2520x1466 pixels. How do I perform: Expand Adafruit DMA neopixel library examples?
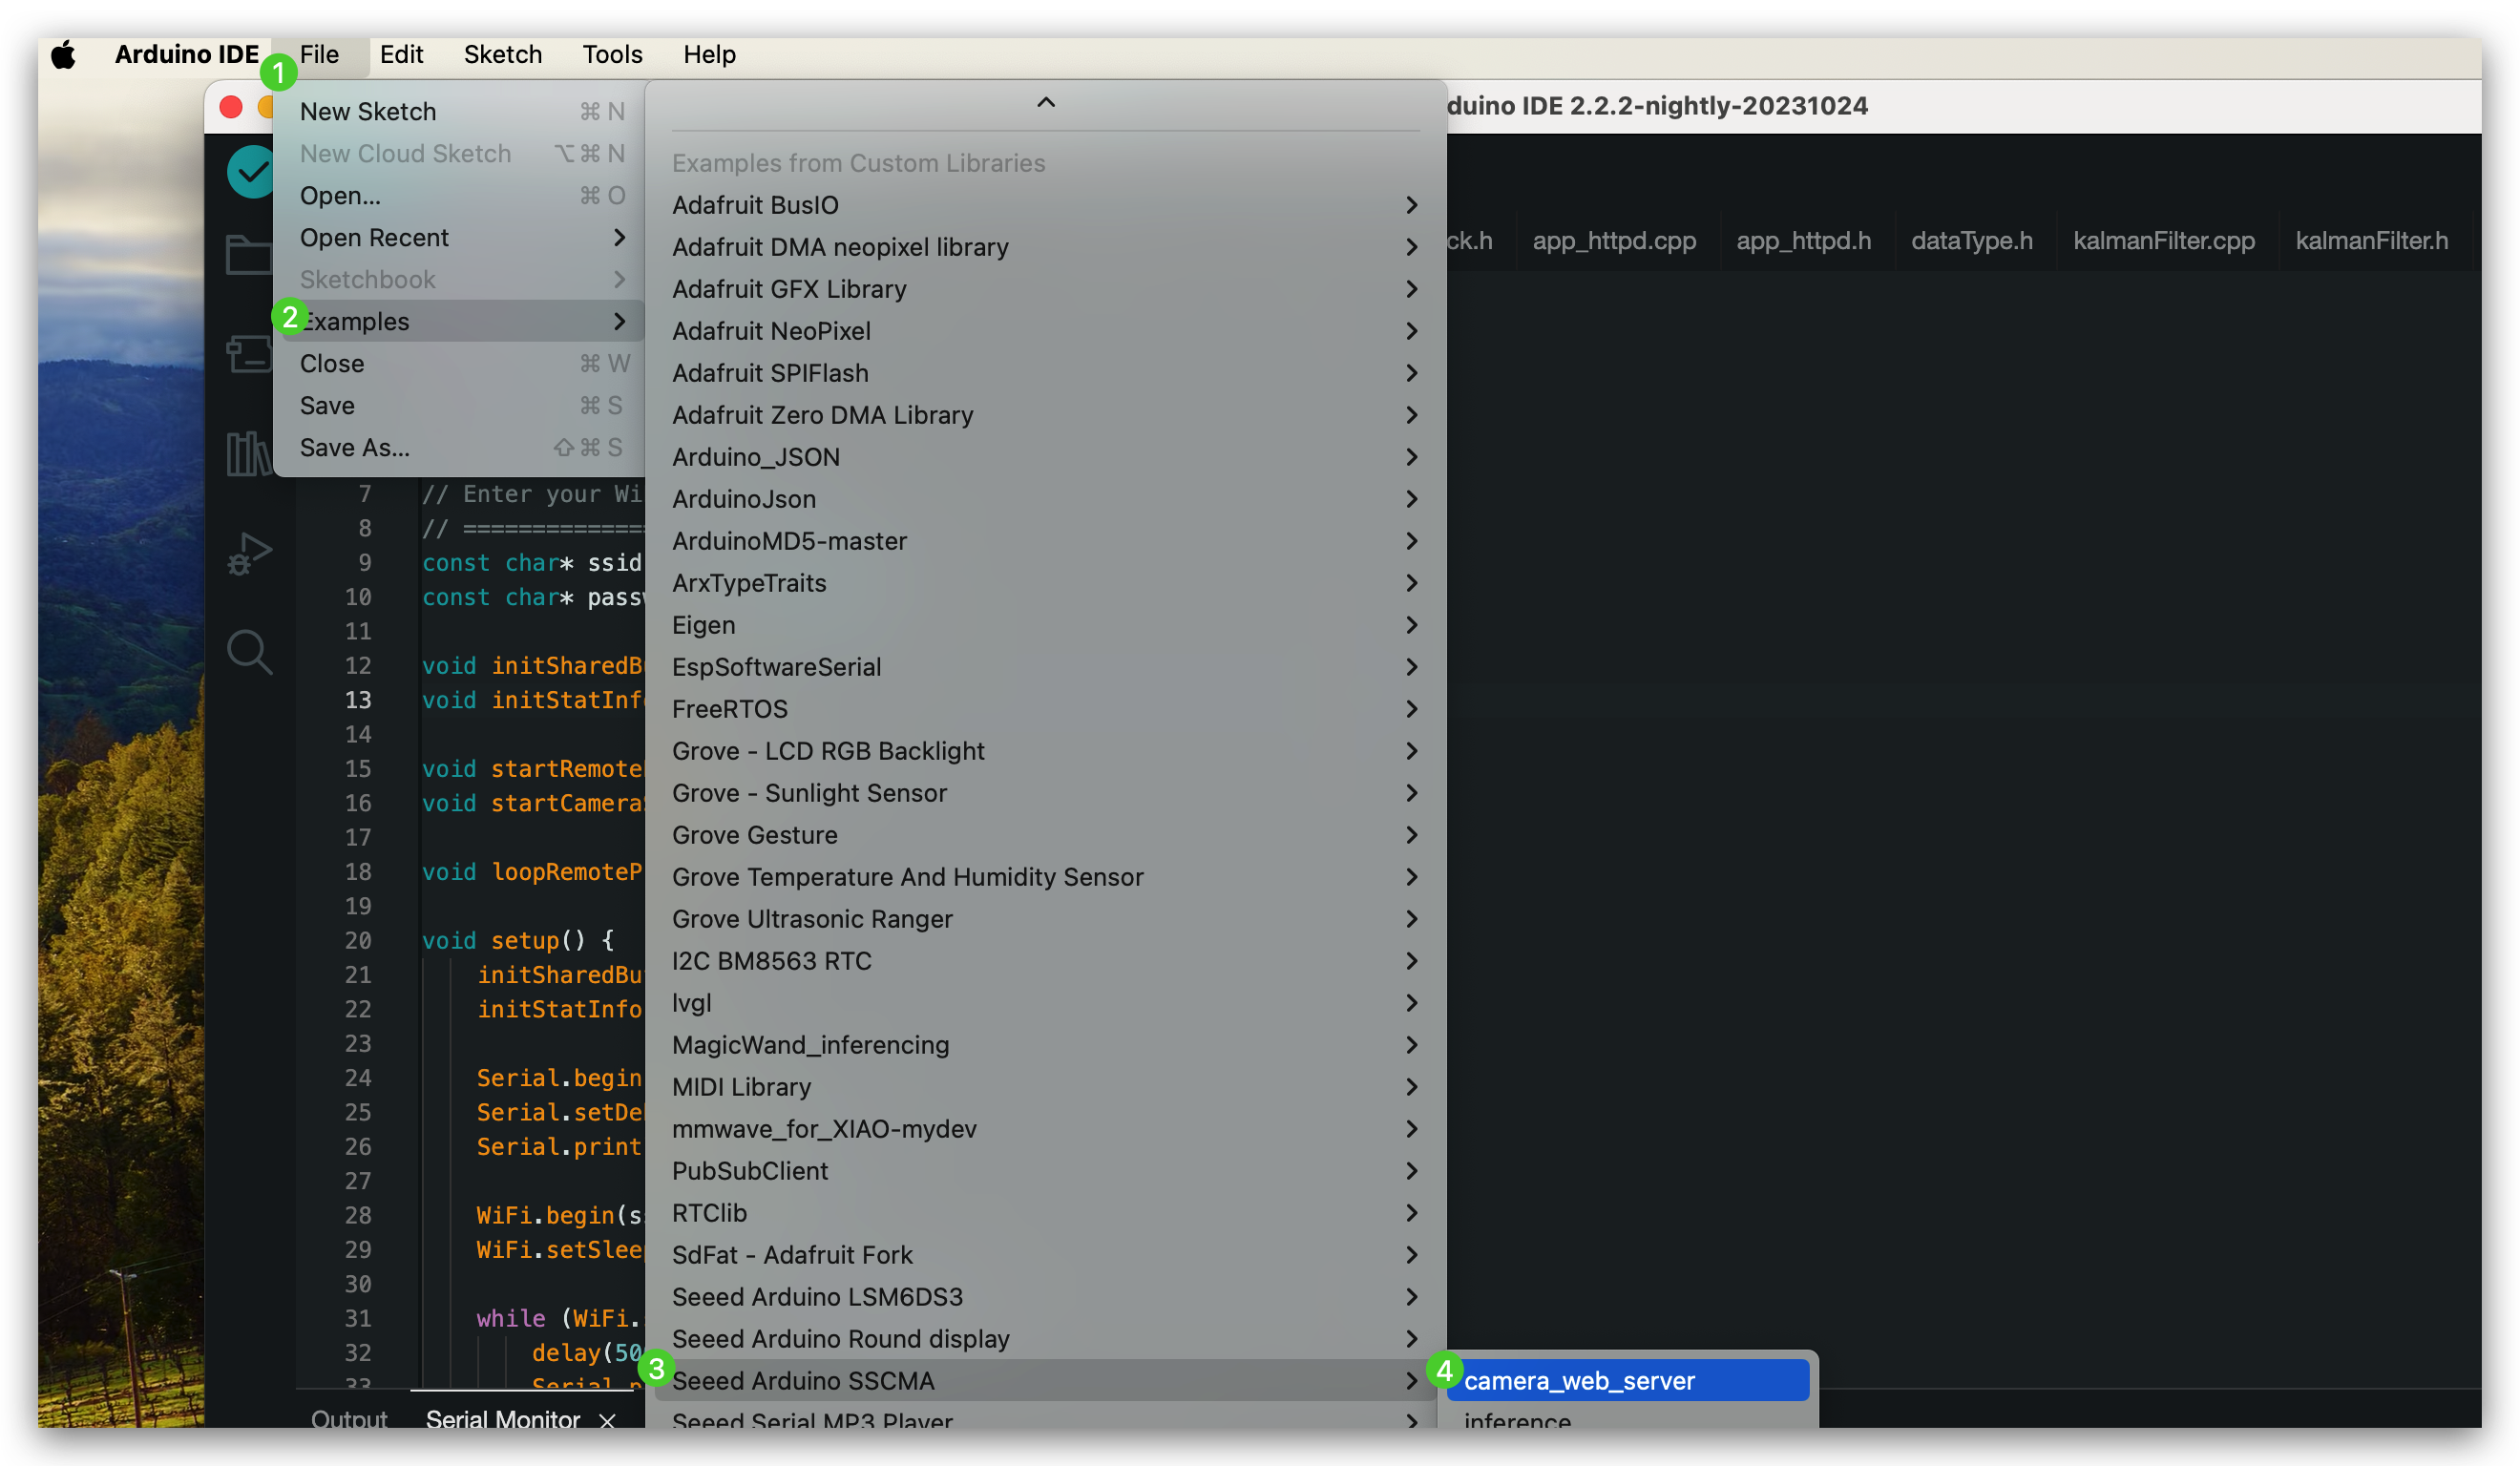click(x=1045, y=247)
